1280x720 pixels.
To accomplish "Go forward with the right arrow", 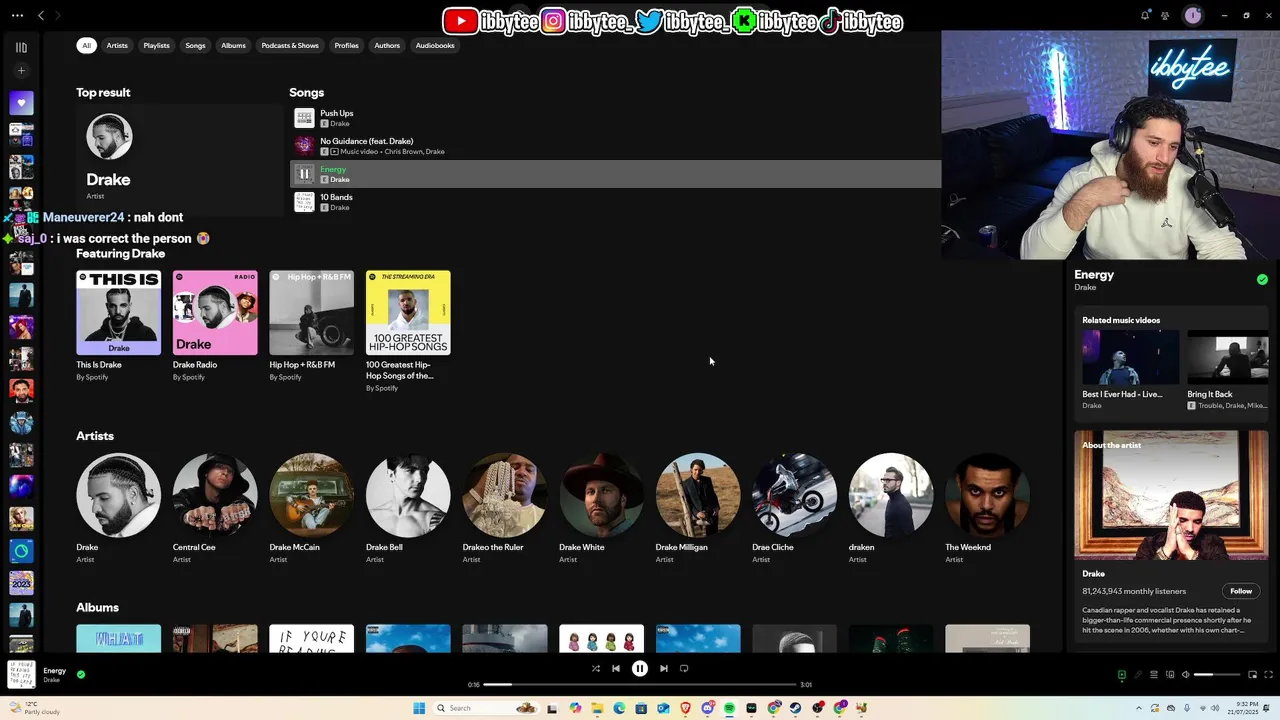I will [x=57, y=15].
